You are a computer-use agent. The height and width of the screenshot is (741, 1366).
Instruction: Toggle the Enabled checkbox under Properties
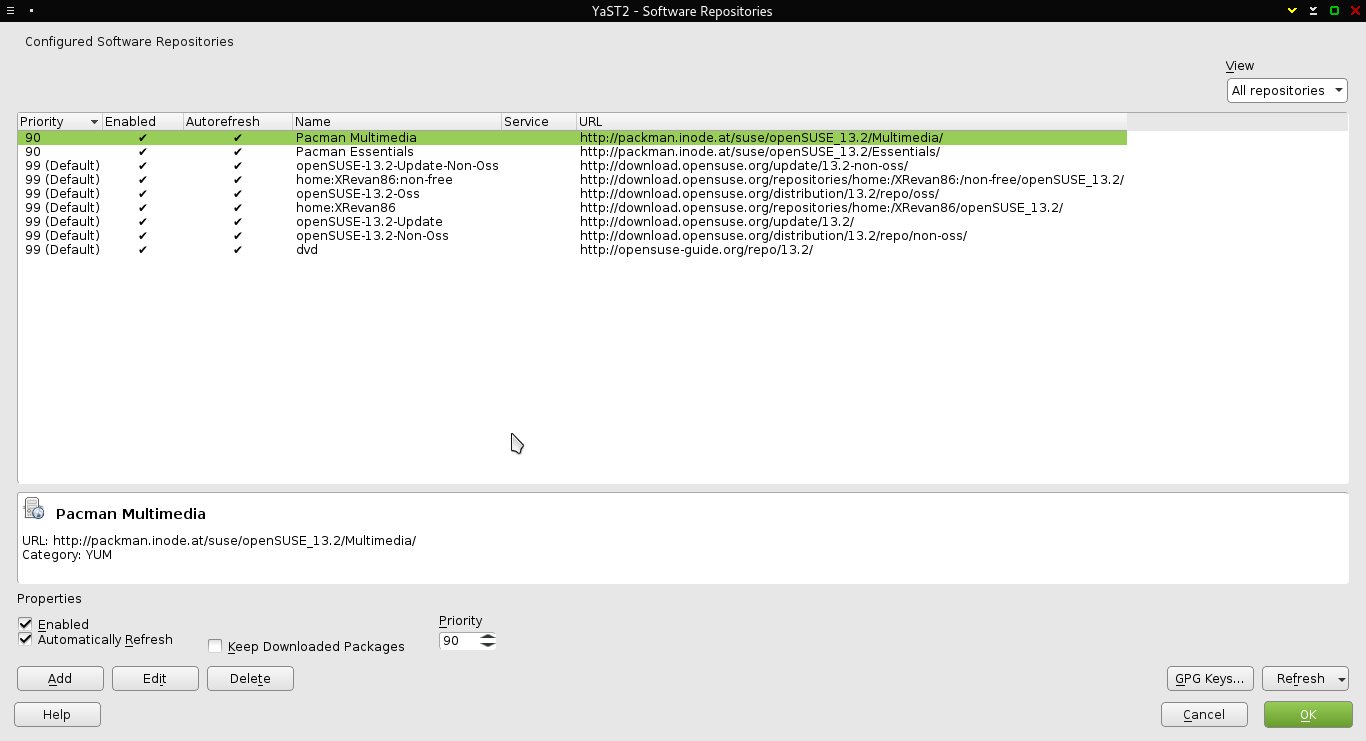[x=25, y=624]
